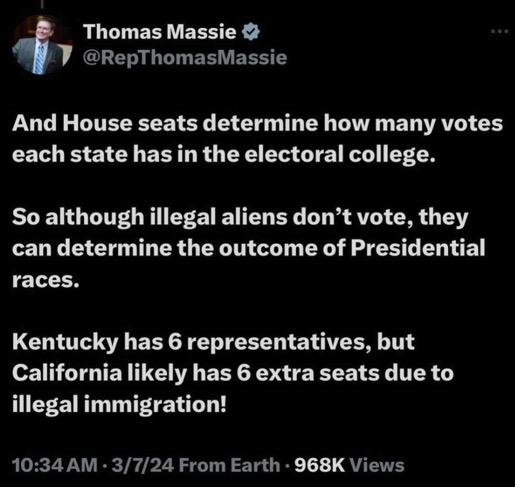This screenshot has width=515, height=487.
Task: Click the word Kentucky in the tweet
Action: pos(65,342)
